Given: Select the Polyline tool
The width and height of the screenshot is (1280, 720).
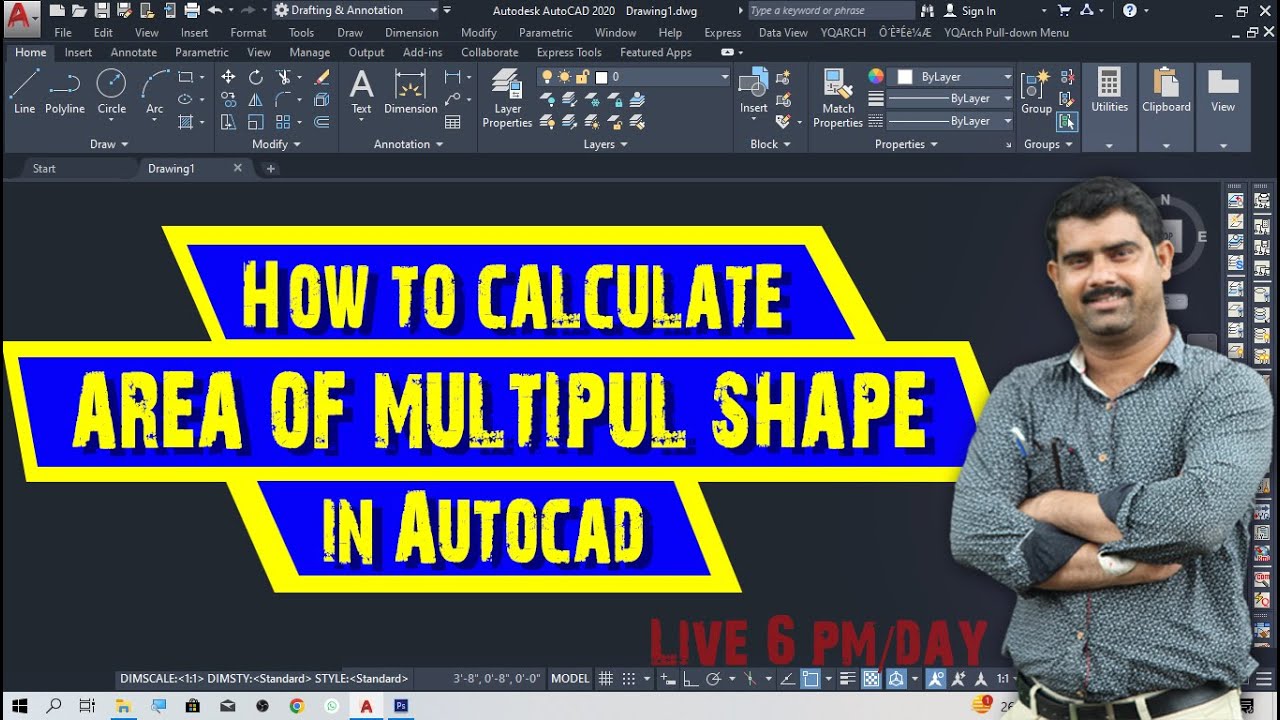Looking at the screenshot, I should [x=65, y=91].
